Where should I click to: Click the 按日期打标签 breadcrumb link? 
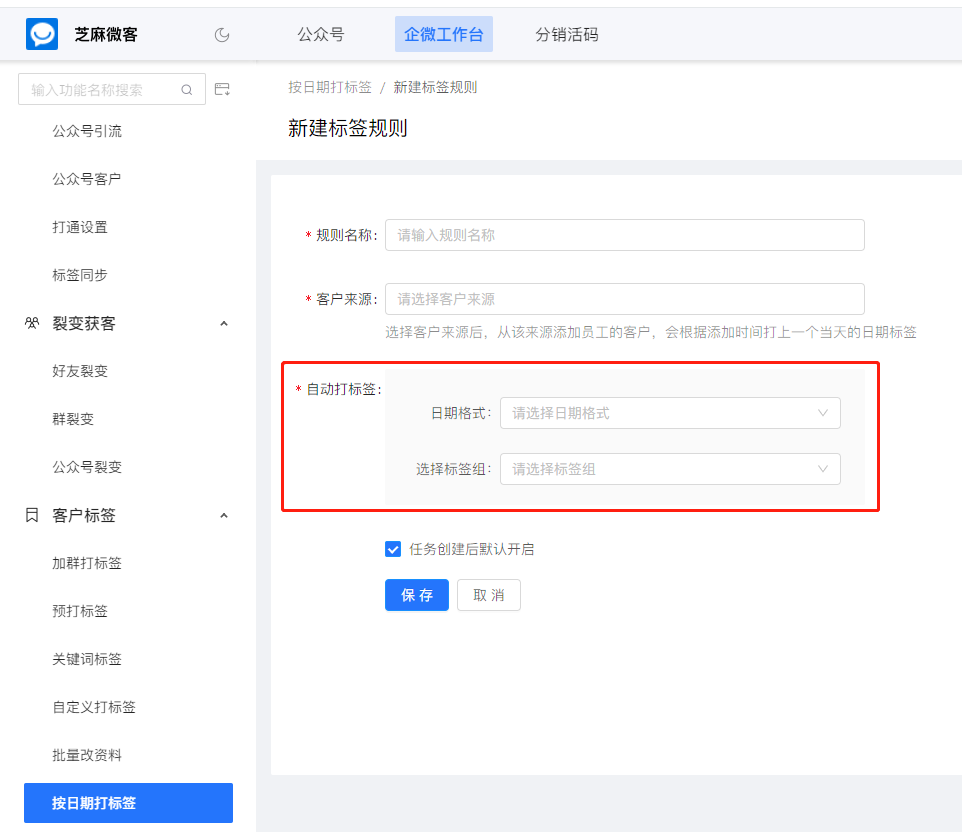tap(330, 87)
